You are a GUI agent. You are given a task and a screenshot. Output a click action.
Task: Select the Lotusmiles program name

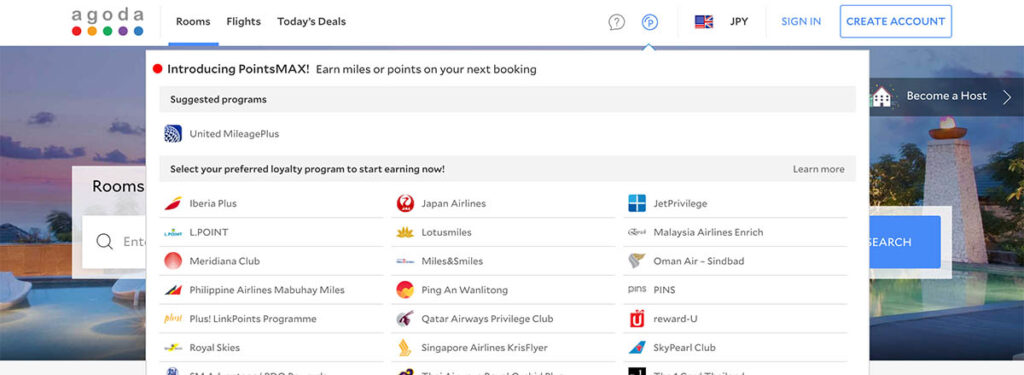click(446, 233)
